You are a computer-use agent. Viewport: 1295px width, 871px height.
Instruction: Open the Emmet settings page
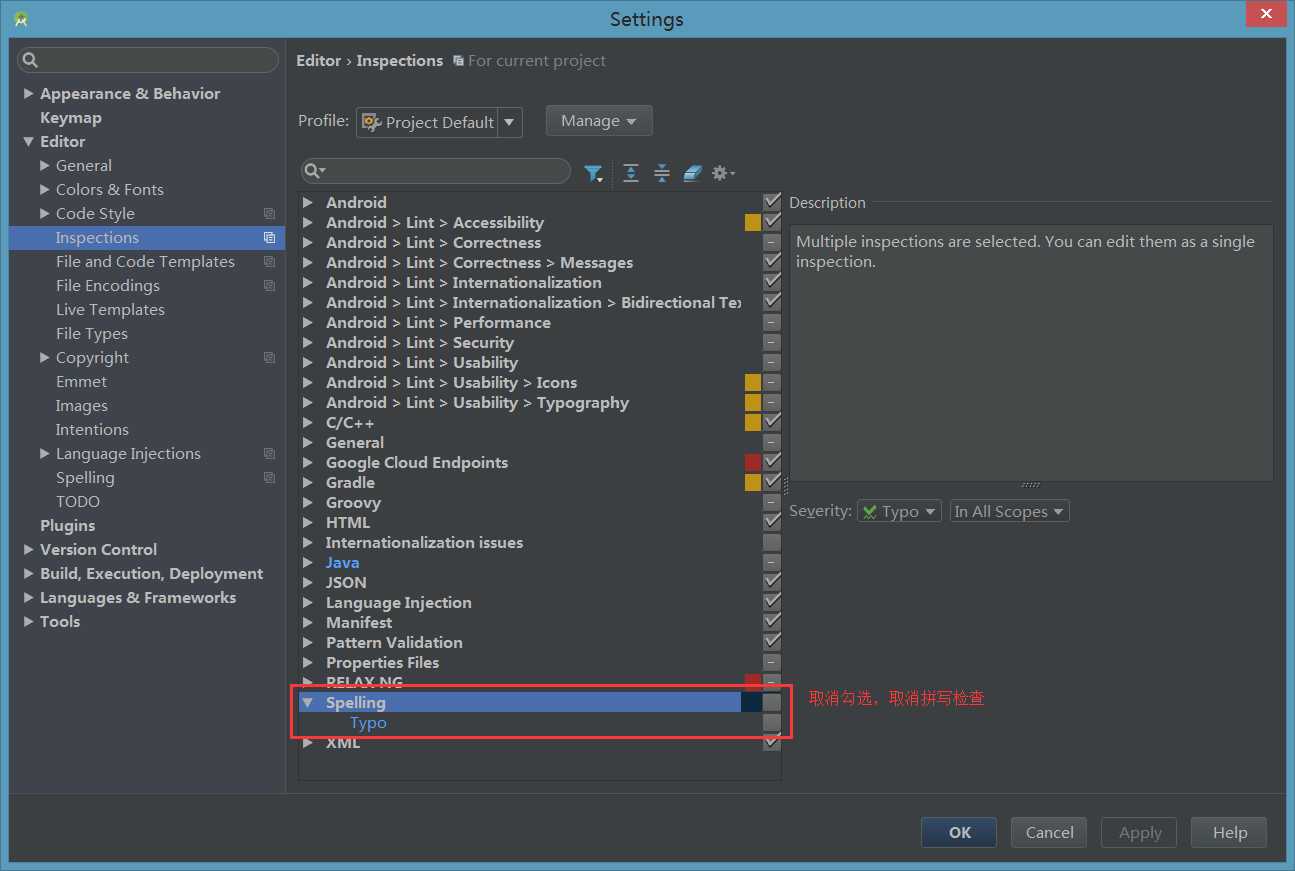pos(81,382)
